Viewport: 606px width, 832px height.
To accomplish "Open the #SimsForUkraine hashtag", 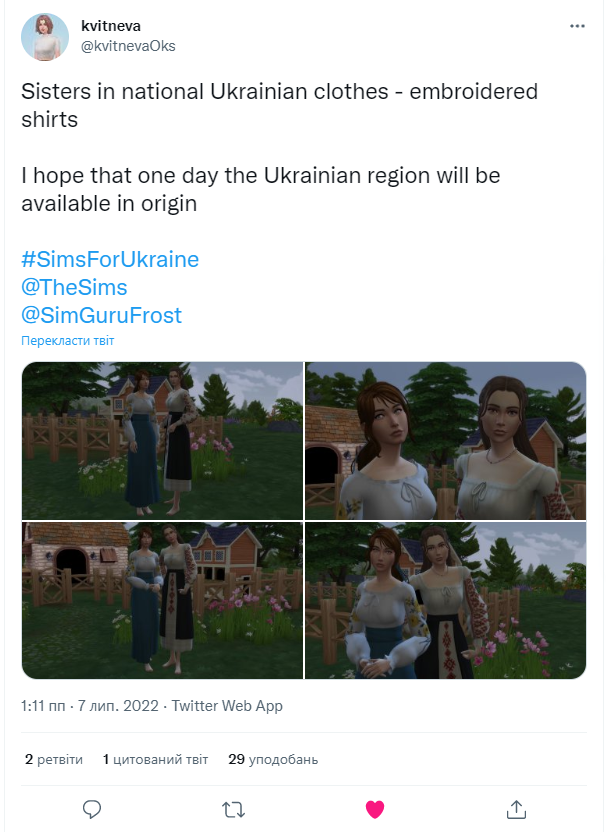I will 110,259.
